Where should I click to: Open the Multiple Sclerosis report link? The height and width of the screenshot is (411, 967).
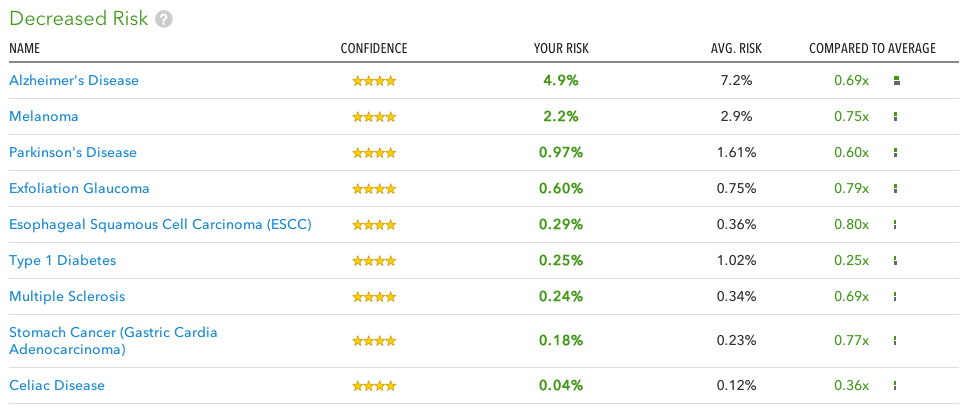pyautogui.click(x=67, y=297)
